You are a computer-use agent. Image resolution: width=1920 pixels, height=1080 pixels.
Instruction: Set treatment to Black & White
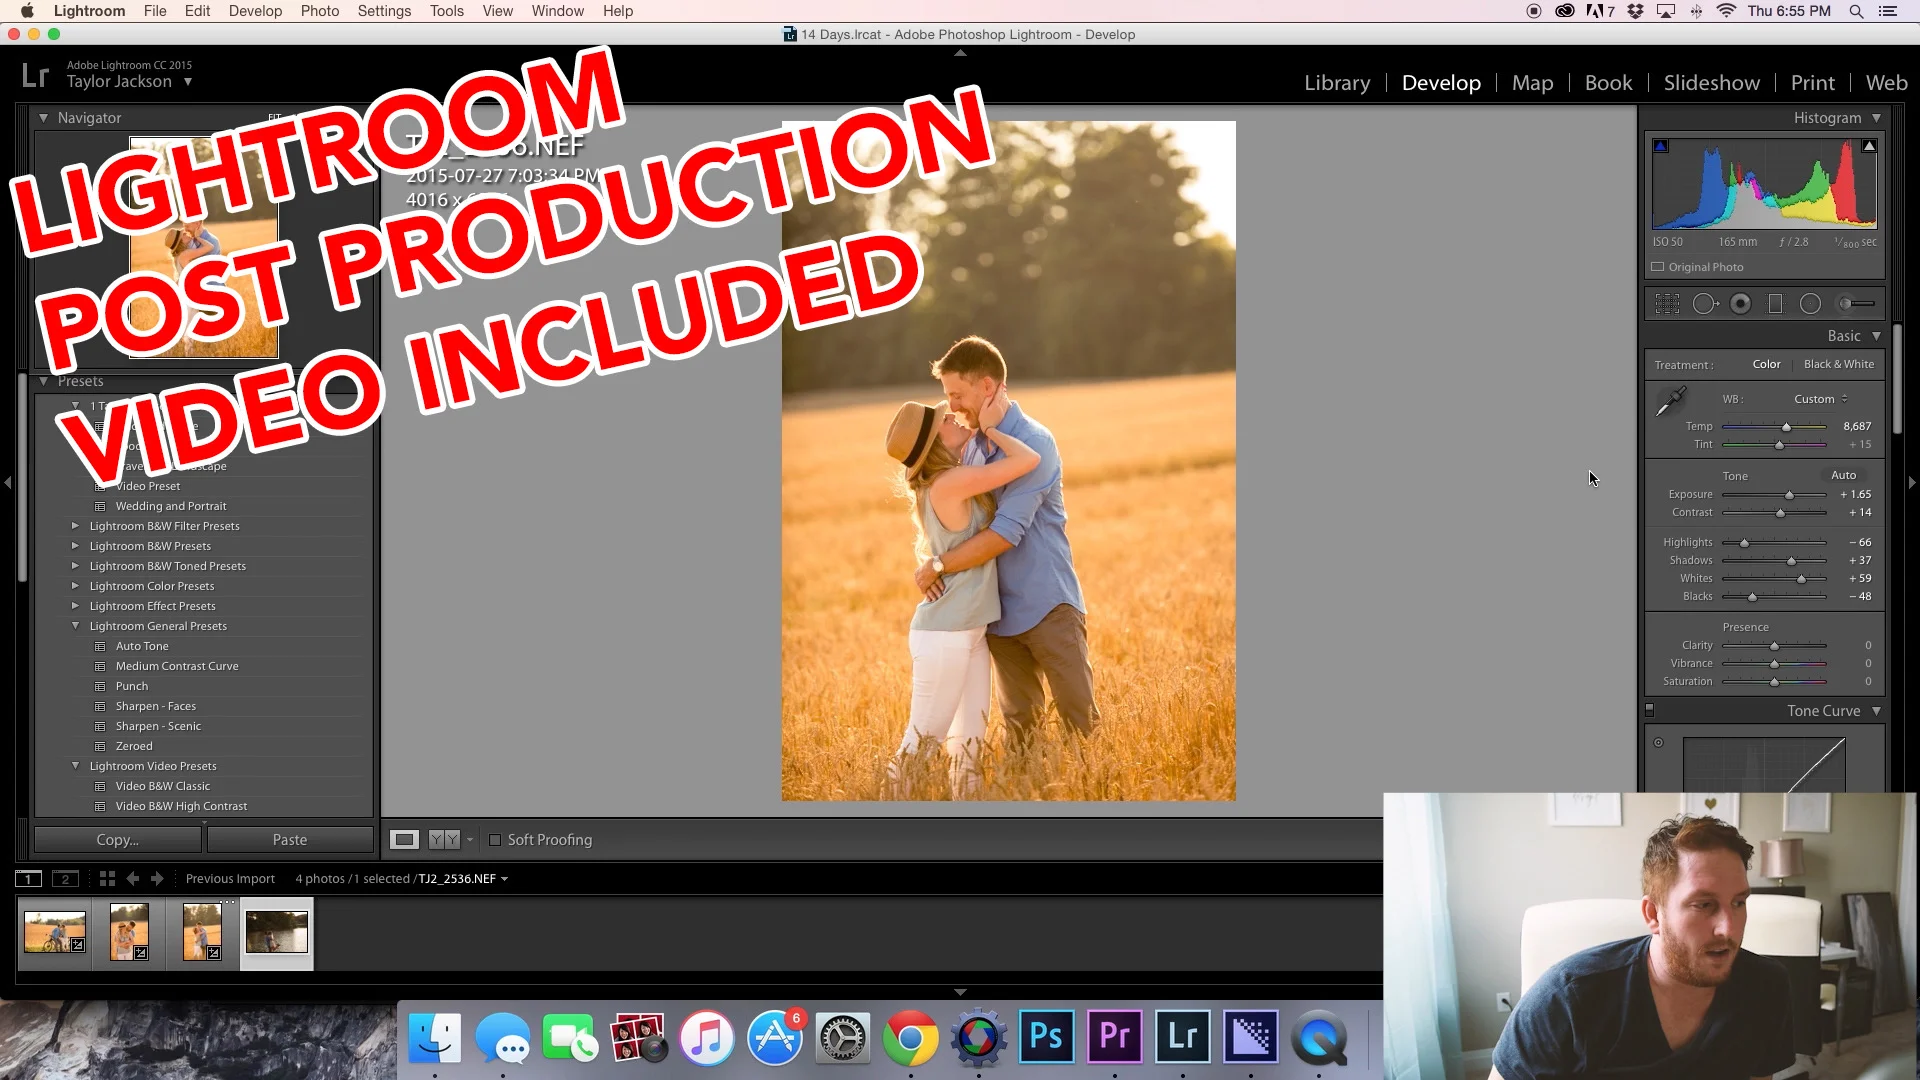click(1839, 364)
